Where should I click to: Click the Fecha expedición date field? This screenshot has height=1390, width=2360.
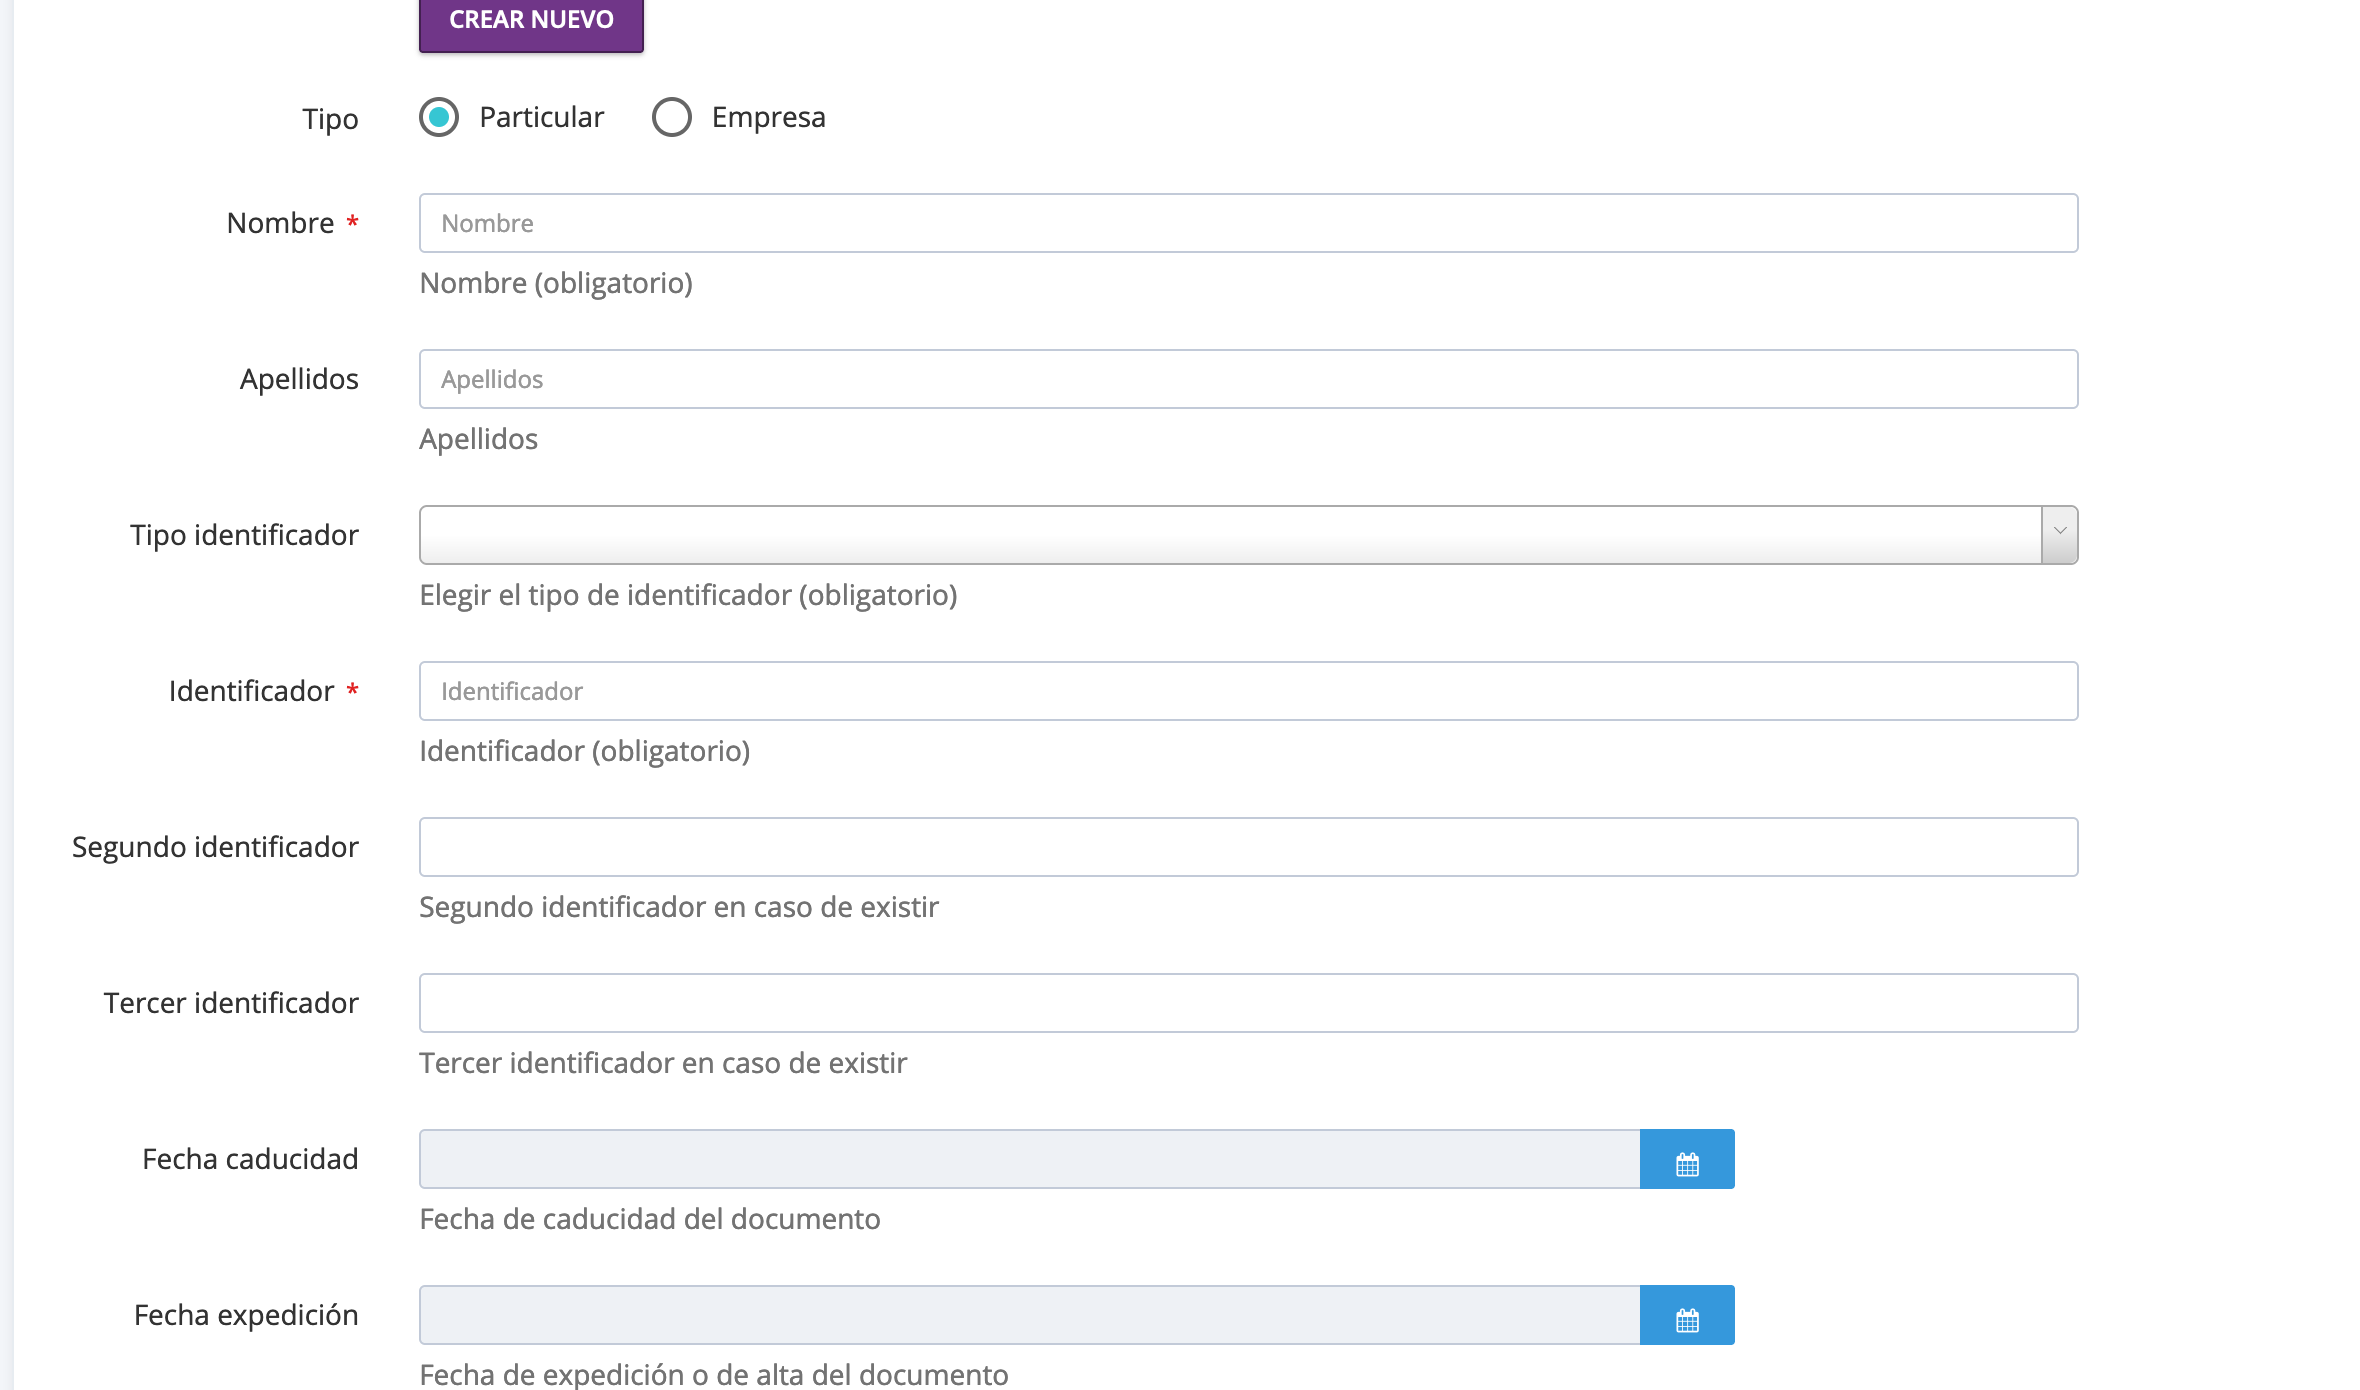tap(1030, 1315)
